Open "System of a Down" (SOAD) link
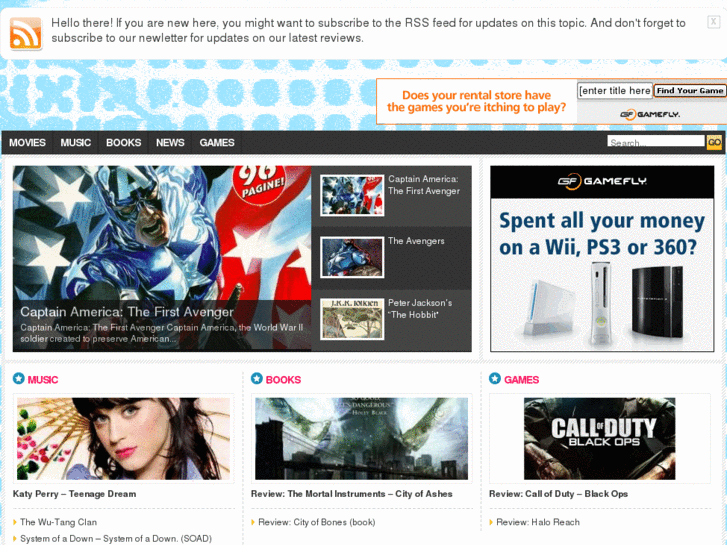This screenshot has width=727, height=545. point(116,539)
